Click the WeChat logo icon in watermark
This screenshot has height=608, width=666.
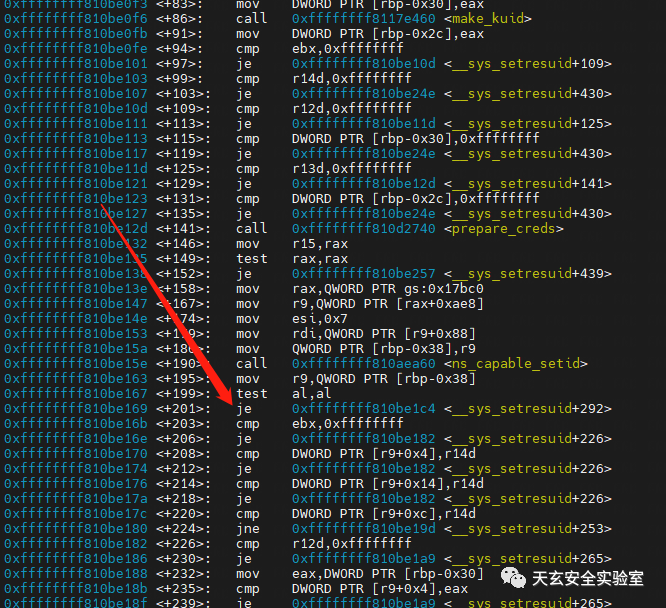pos(513,578)
